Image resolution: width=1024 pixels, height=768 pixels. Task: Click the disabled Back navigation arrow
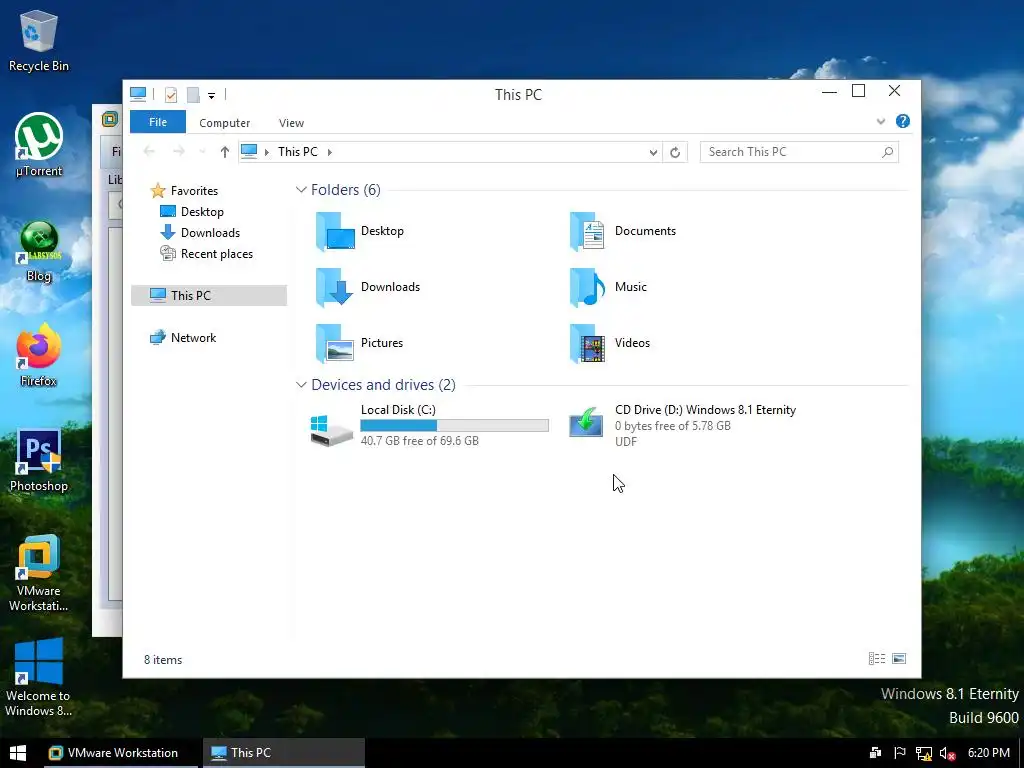[150, 152]
